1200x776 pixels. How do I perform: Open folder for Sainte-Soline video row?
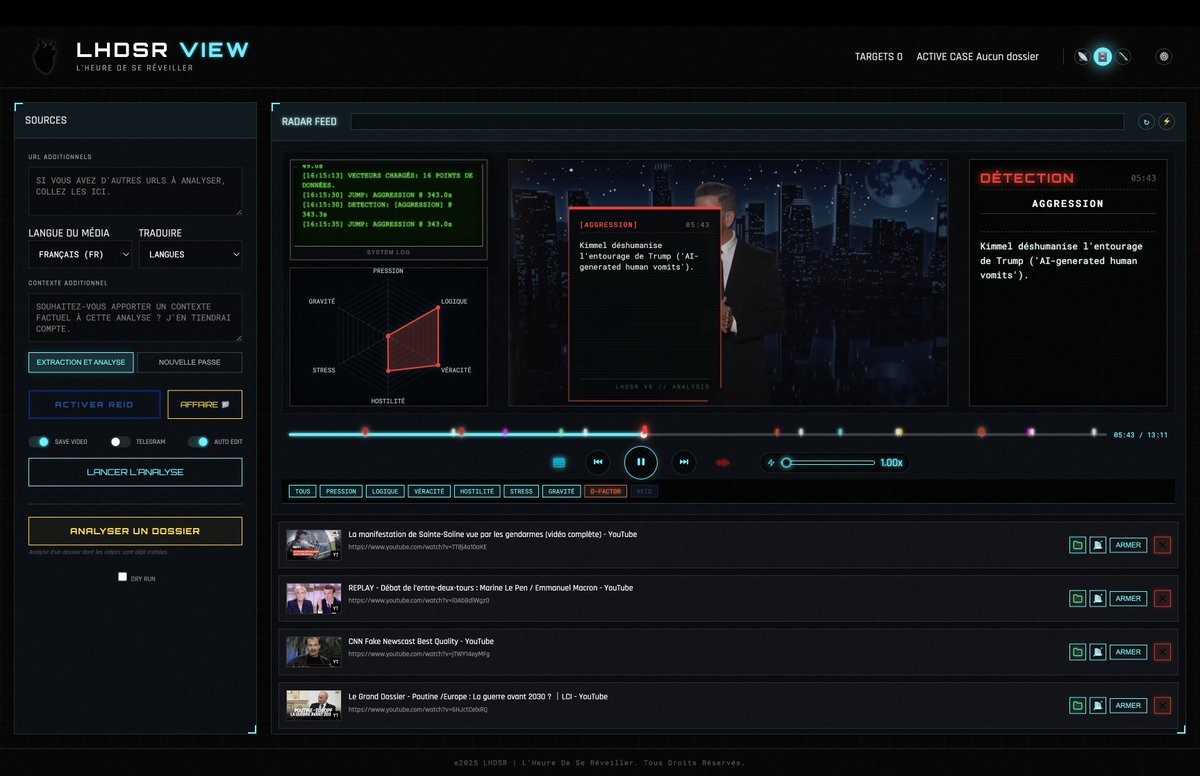(x=1077, y=545)
